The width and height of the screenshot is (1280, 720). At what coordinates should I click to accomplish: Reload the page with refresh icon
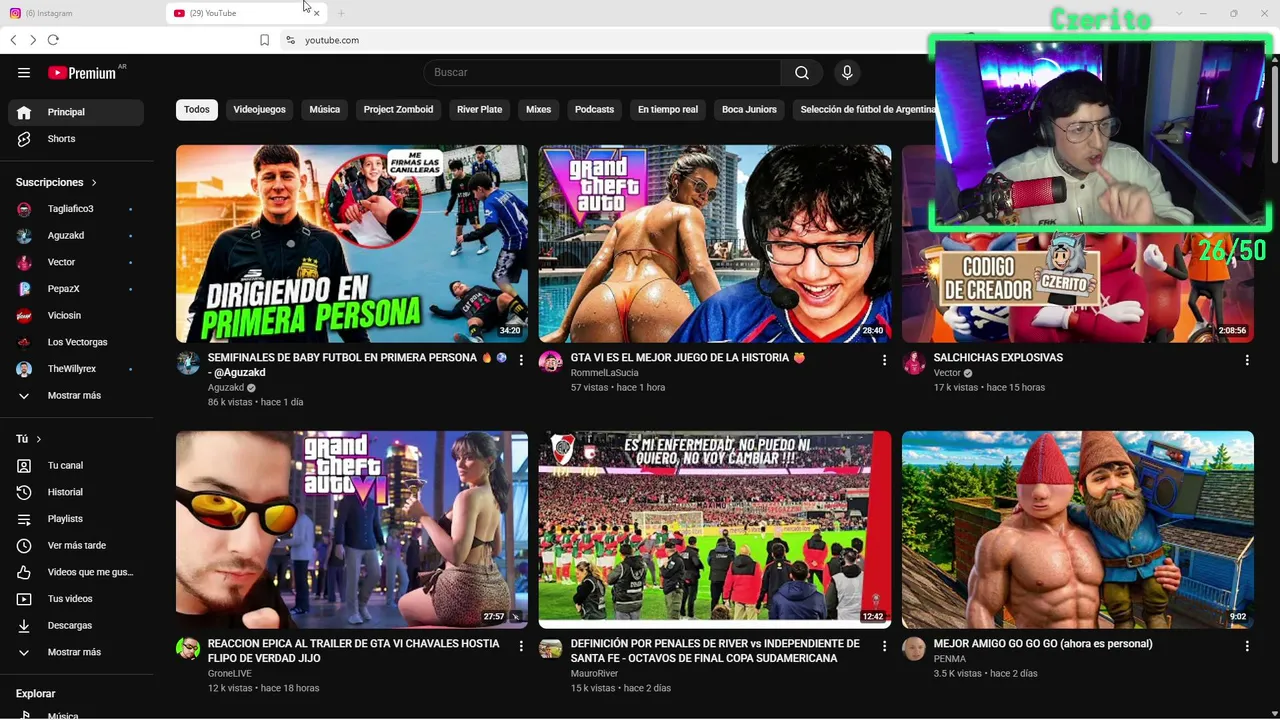(53, 40)
